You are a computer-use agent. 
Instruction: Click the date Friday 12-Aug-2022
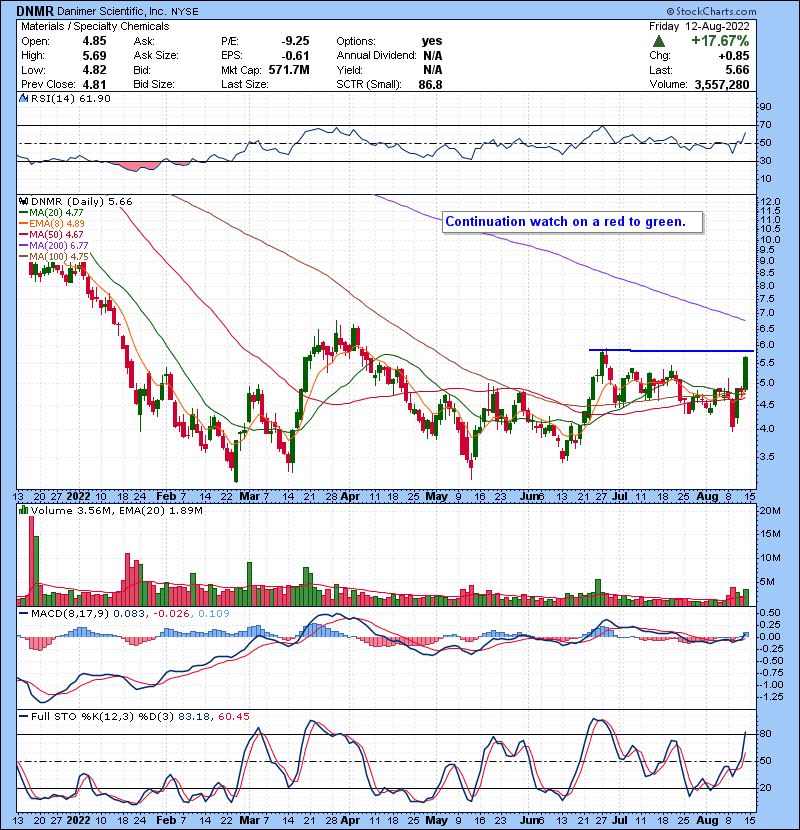pyautogui.click(x=699, y=26)
